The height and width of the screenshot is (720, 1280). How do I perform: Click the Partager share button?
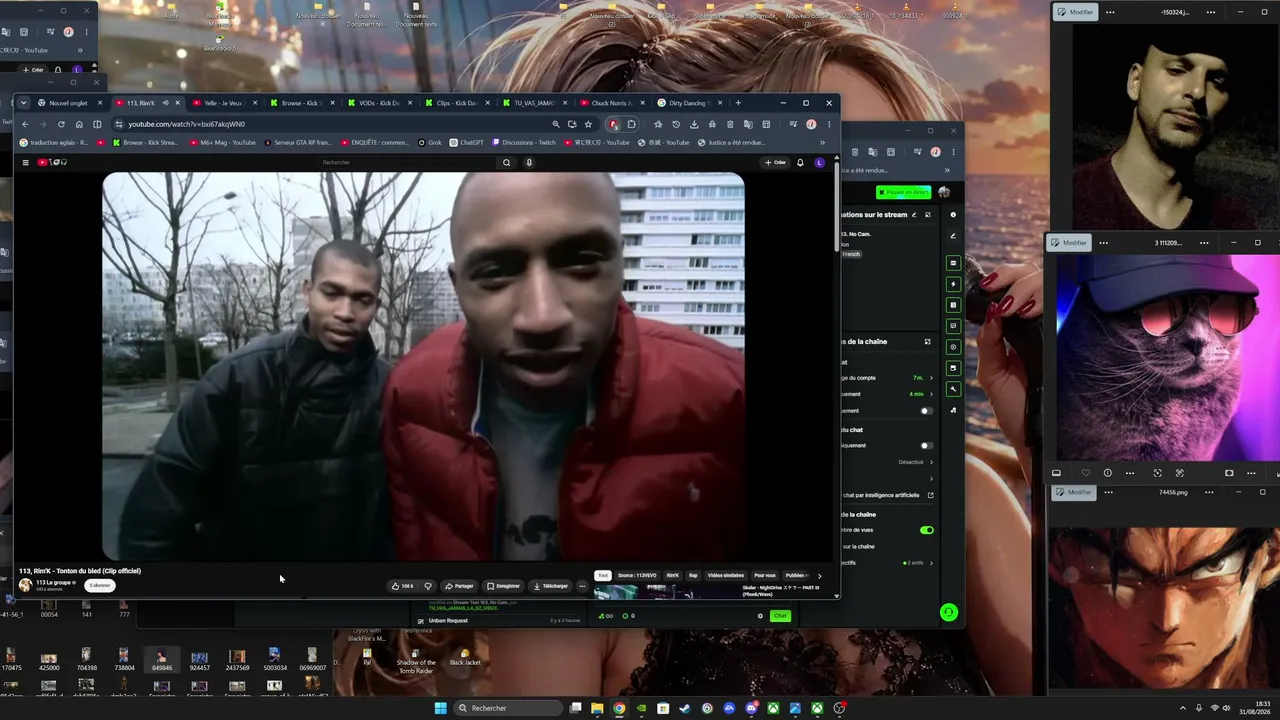[460, 586]
